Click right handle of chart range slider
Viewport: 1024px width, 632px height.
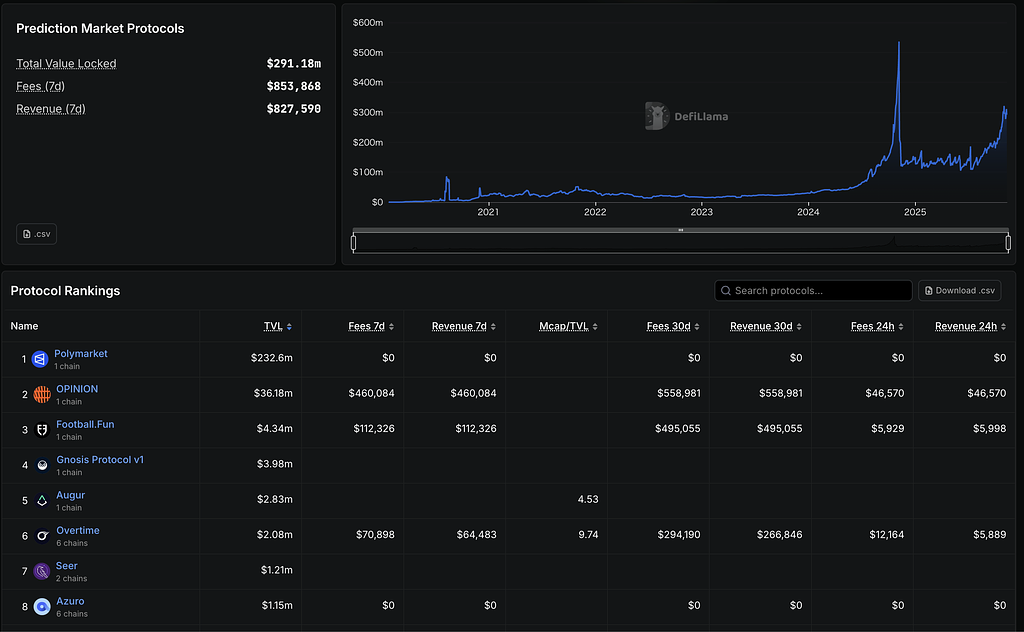(1008, 243)
